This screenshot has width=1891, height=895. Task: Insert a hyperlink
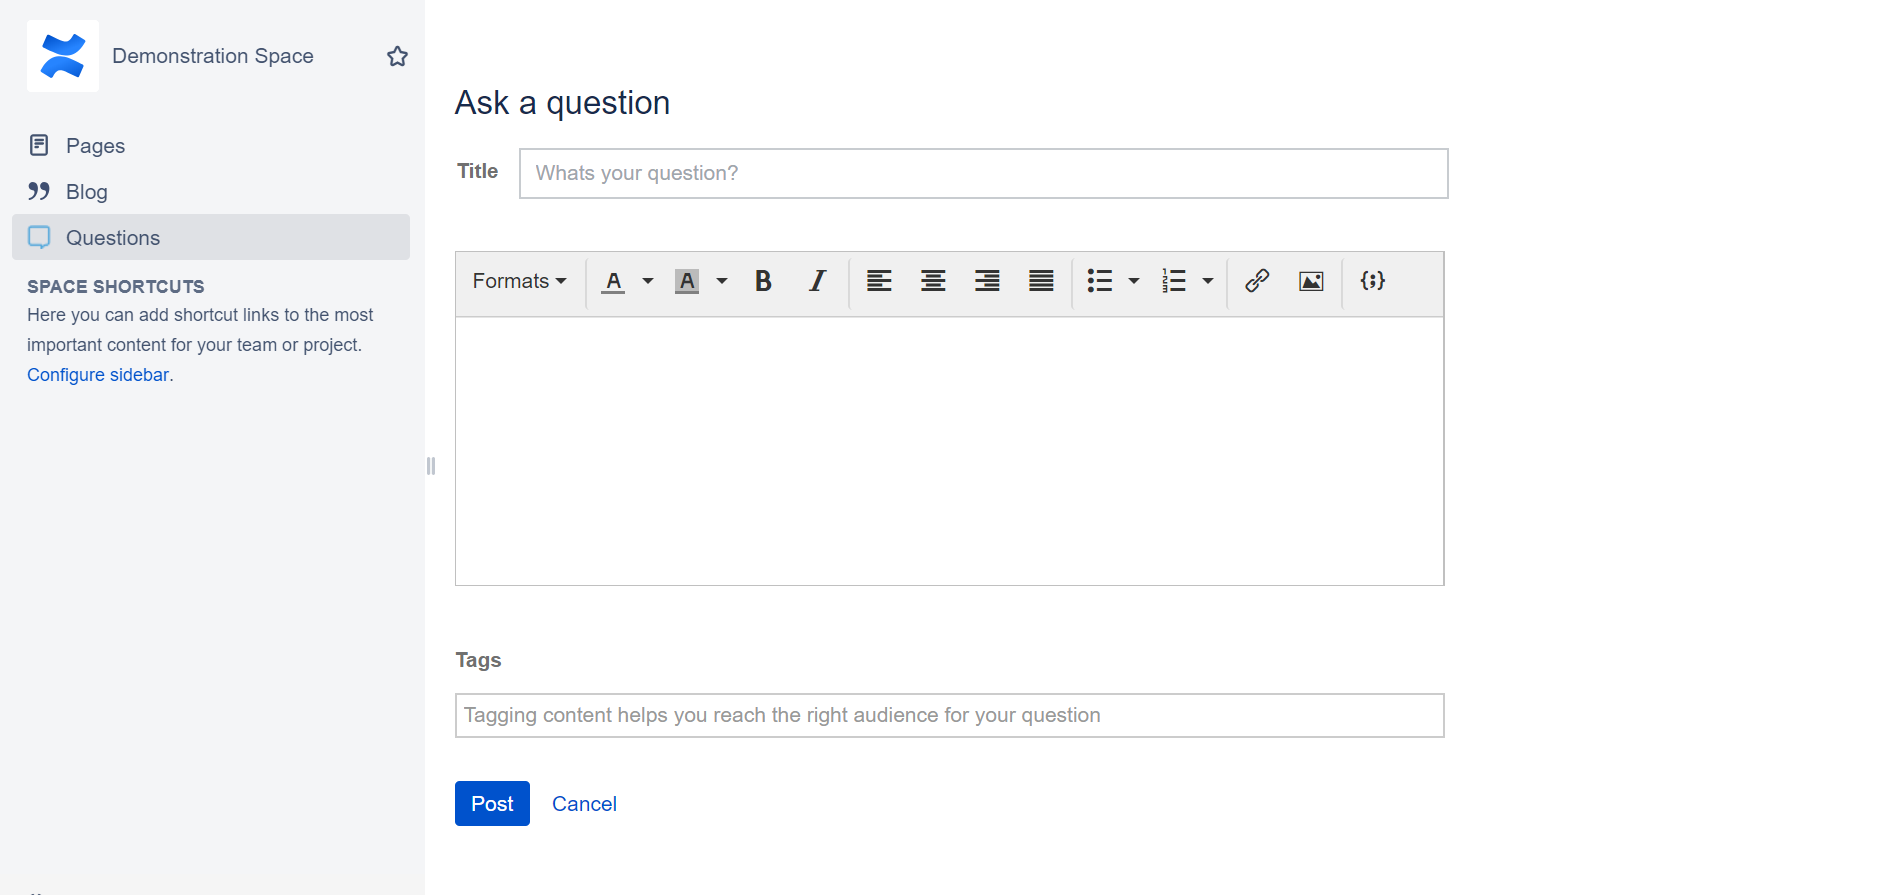pos(1257,281)
